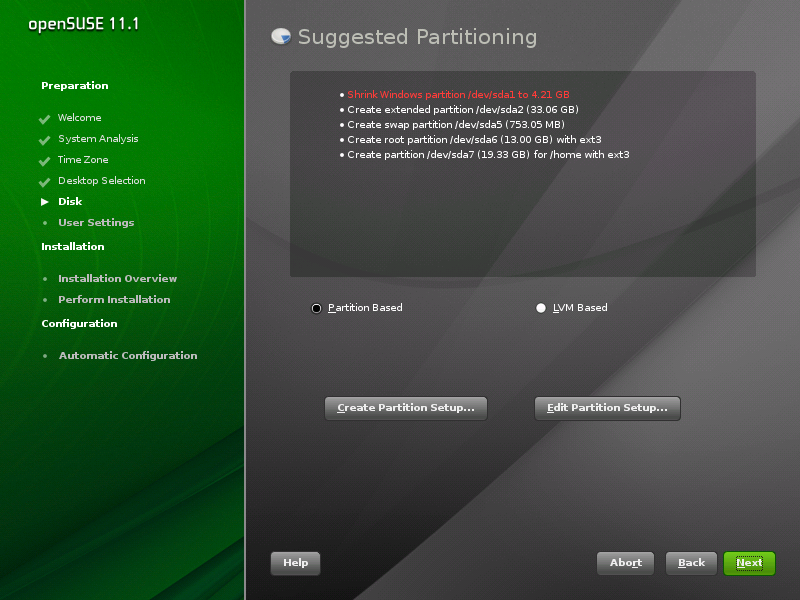Click the Automatic Configuration step label
The height and width of the screenshot is (600, 800).
[128, 356]
